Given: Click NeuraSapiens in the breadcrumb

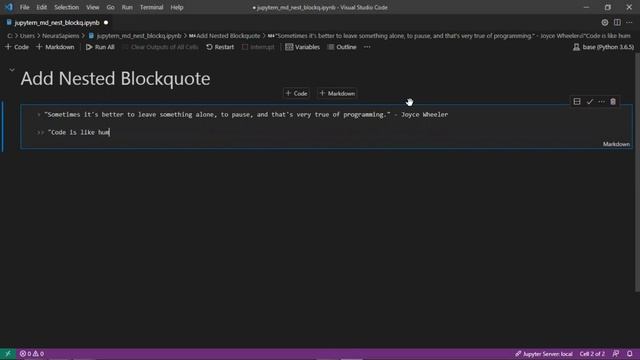Looking at the screenshot, I should 60,36.
